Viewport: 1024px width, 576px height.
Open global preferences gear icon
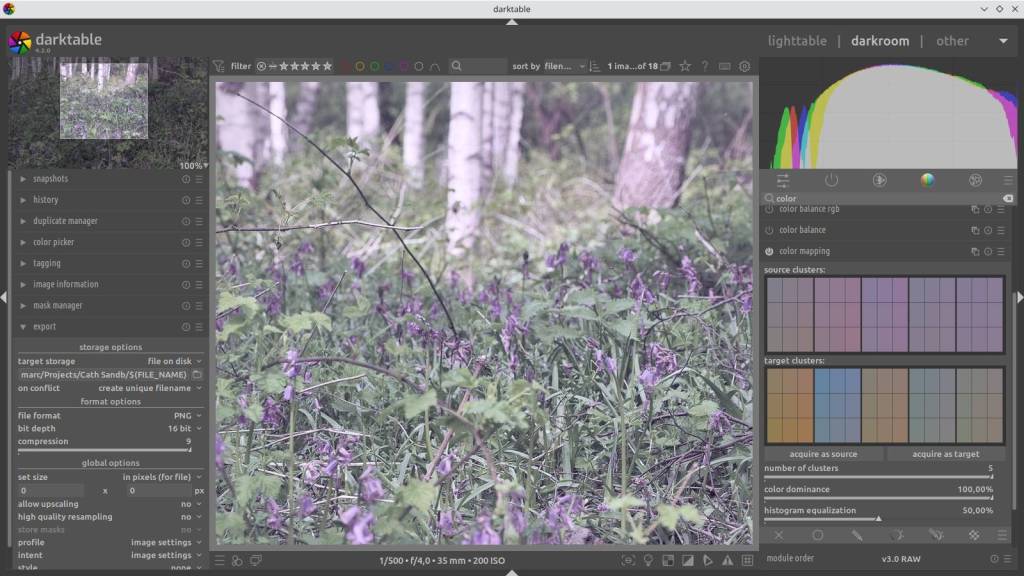click(x=744, y=66)
